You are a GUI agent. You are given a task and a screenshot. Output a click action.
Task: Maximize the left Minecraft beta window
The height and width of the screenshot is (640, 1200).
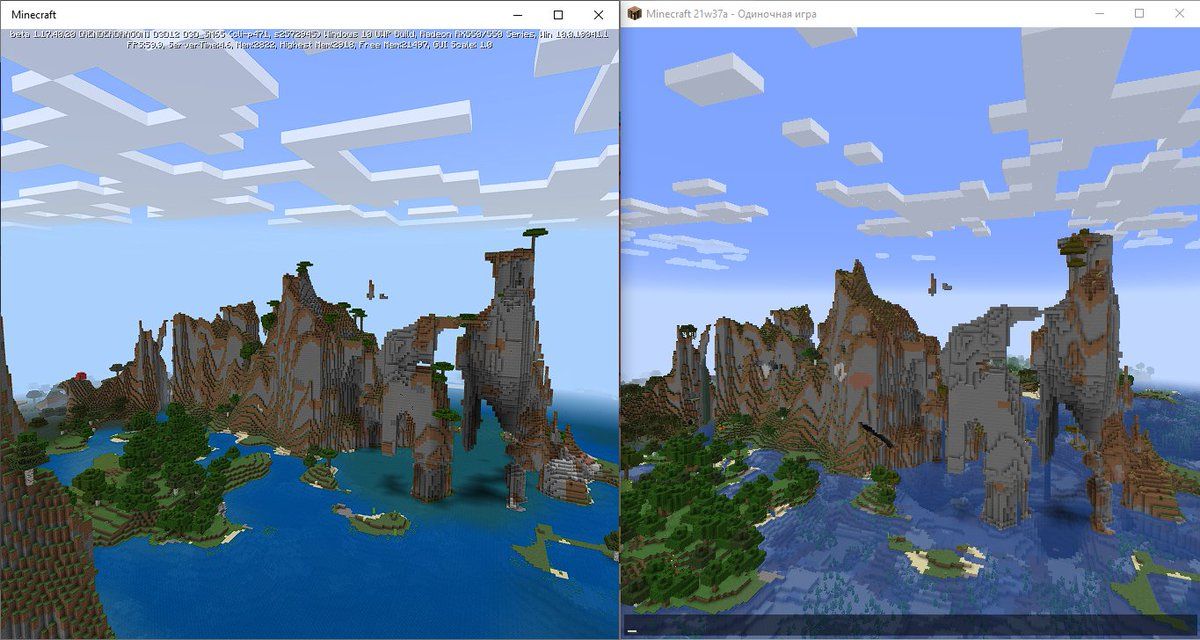(558, 15)
